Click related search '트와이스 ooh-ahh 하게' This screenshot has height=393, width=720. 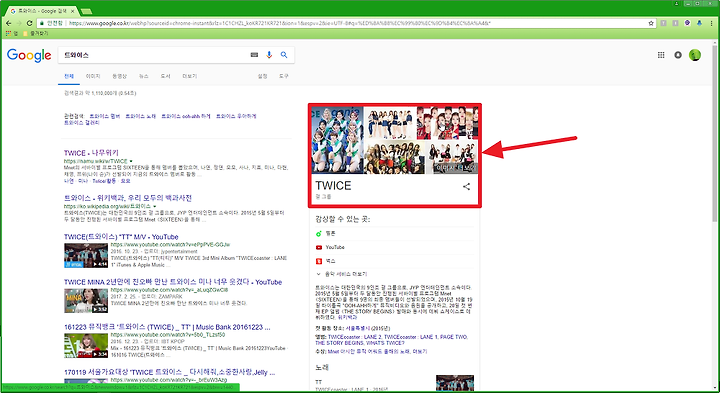click(x=186, y=116)
